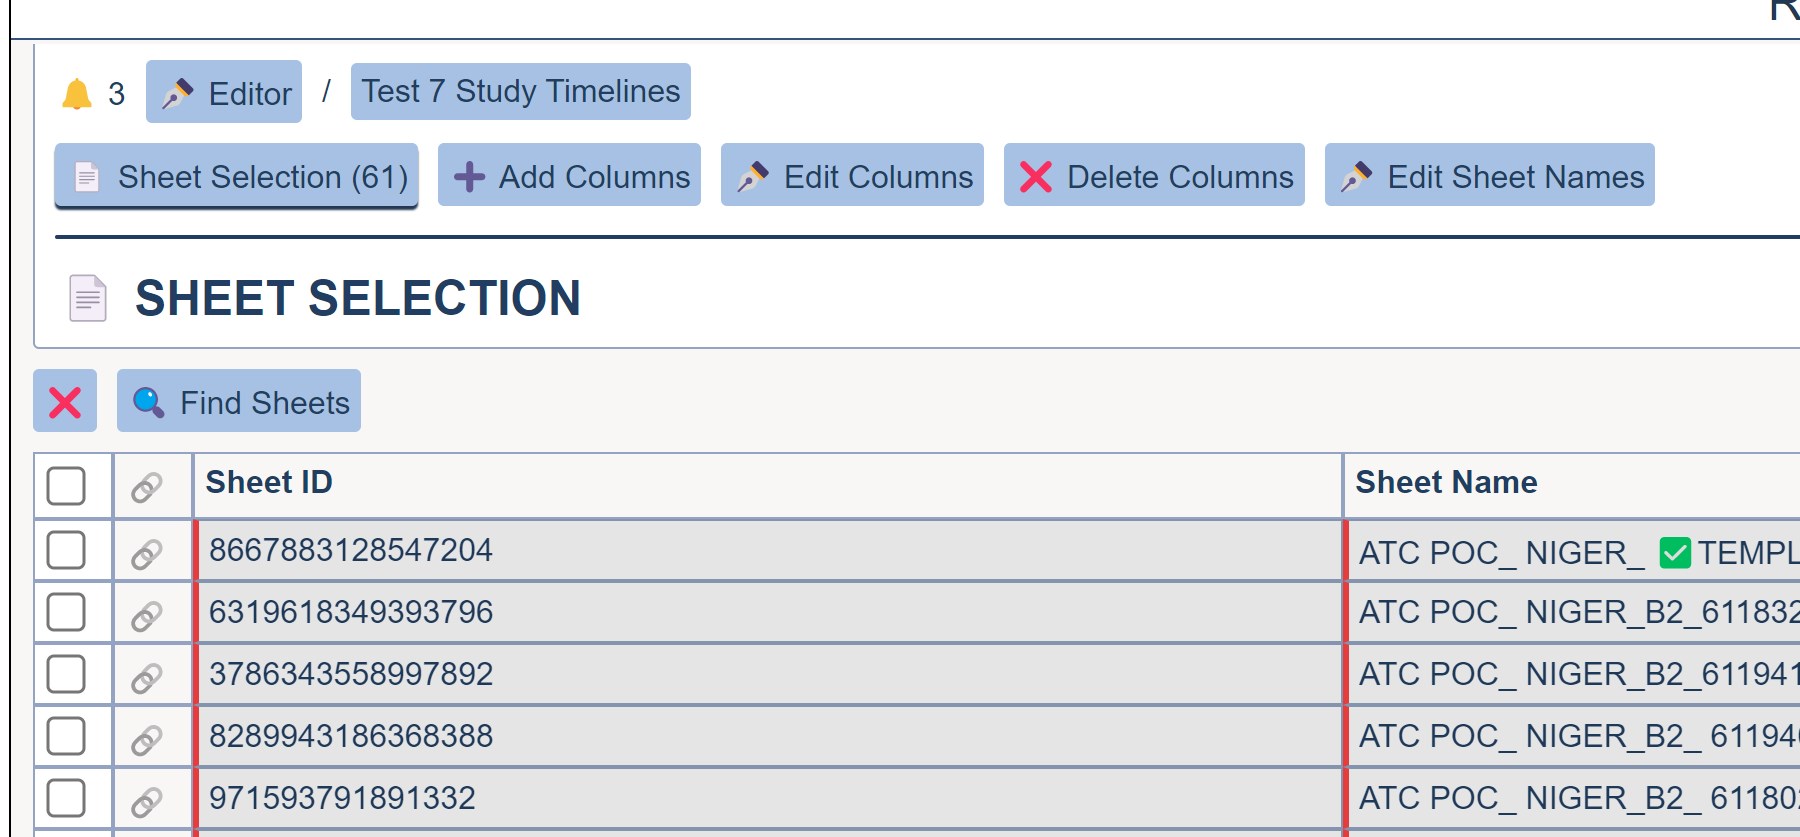This screenshot has width=1800, height=837.
Task: Open the Edit Columns tab
Action: [x=852, y=176]
